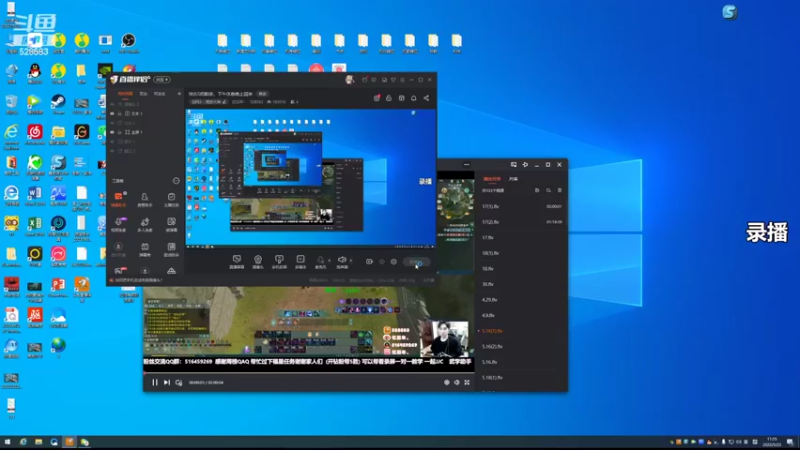Mute the microphone in streaming app
This screenshot has height=450, width=800.
[x=320, y=260]
